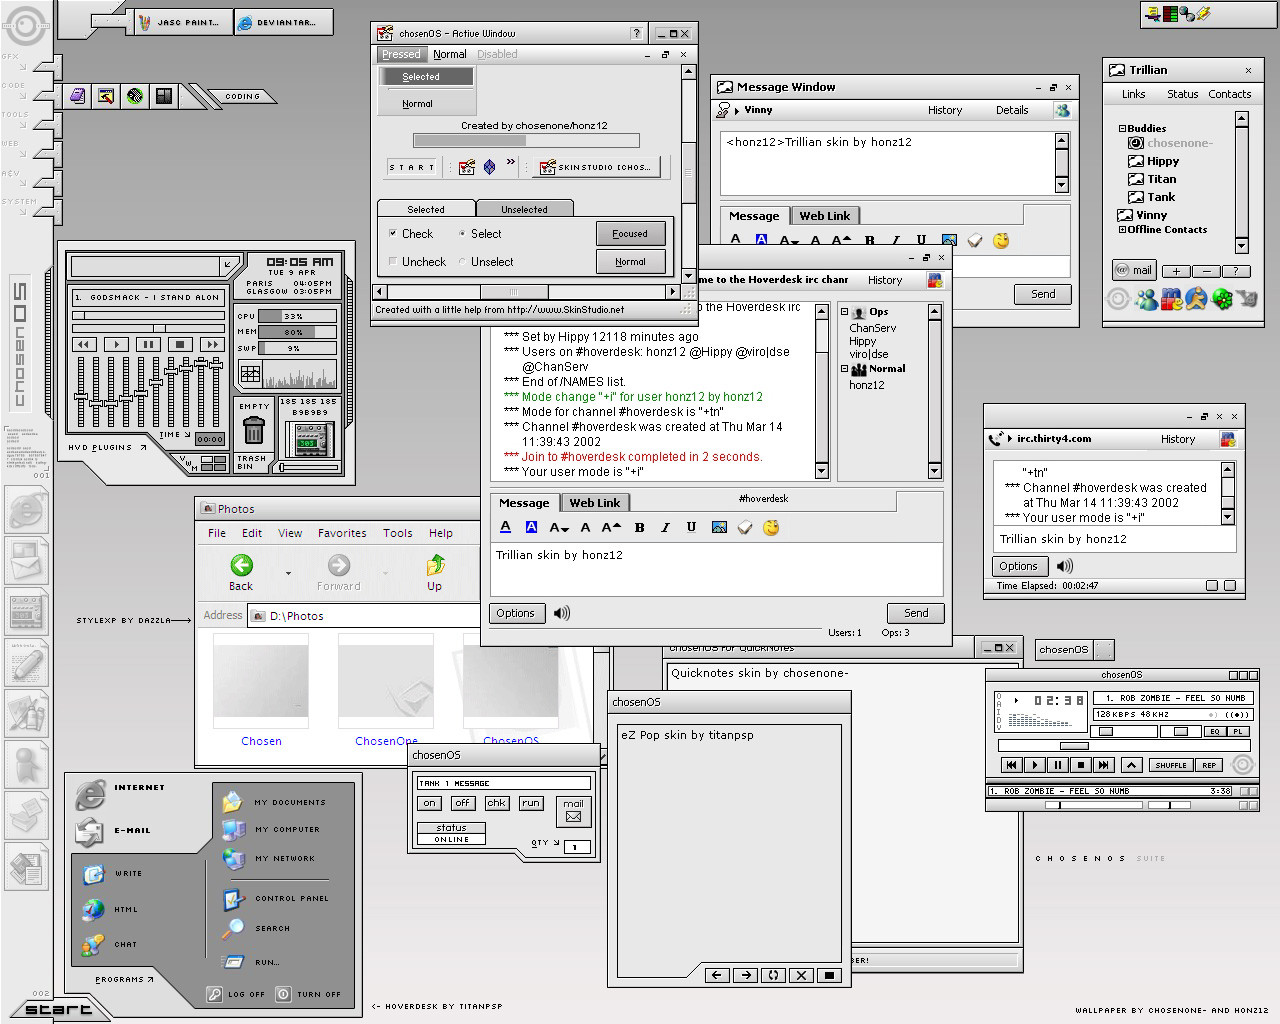The height and width of the screenshot is (1024, 1280).
Task: Click envelope mail button in chosenOS tank widget
Action: tap(573, 811)
